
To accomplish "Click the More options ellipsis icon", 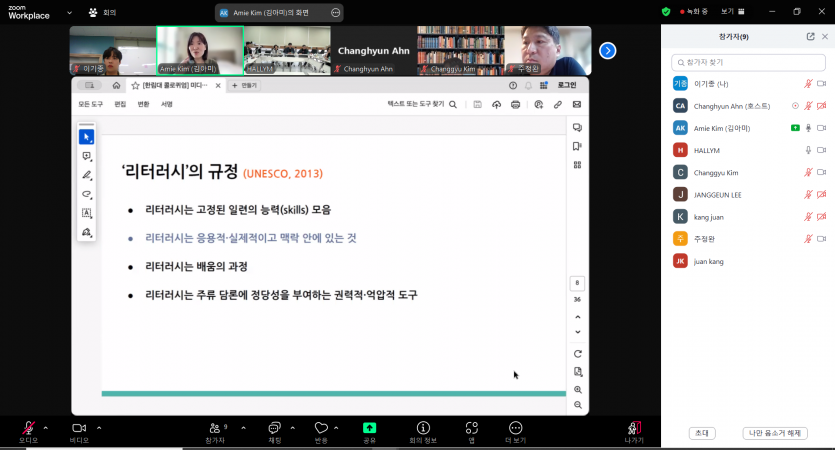I will (516, 428).
